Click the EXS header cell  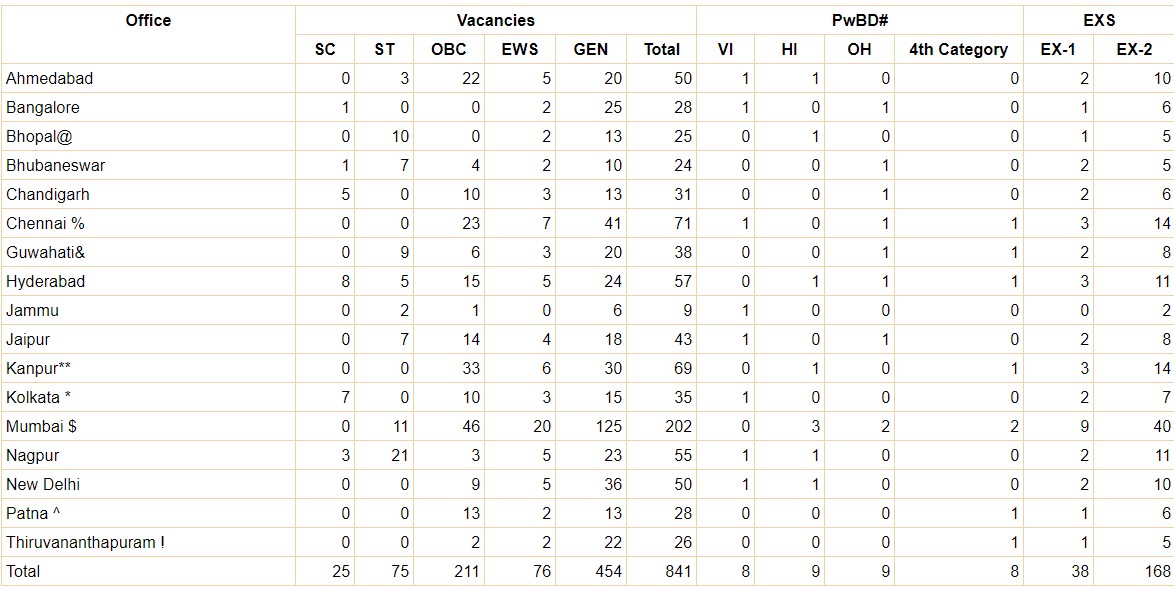pos(1098,20)
